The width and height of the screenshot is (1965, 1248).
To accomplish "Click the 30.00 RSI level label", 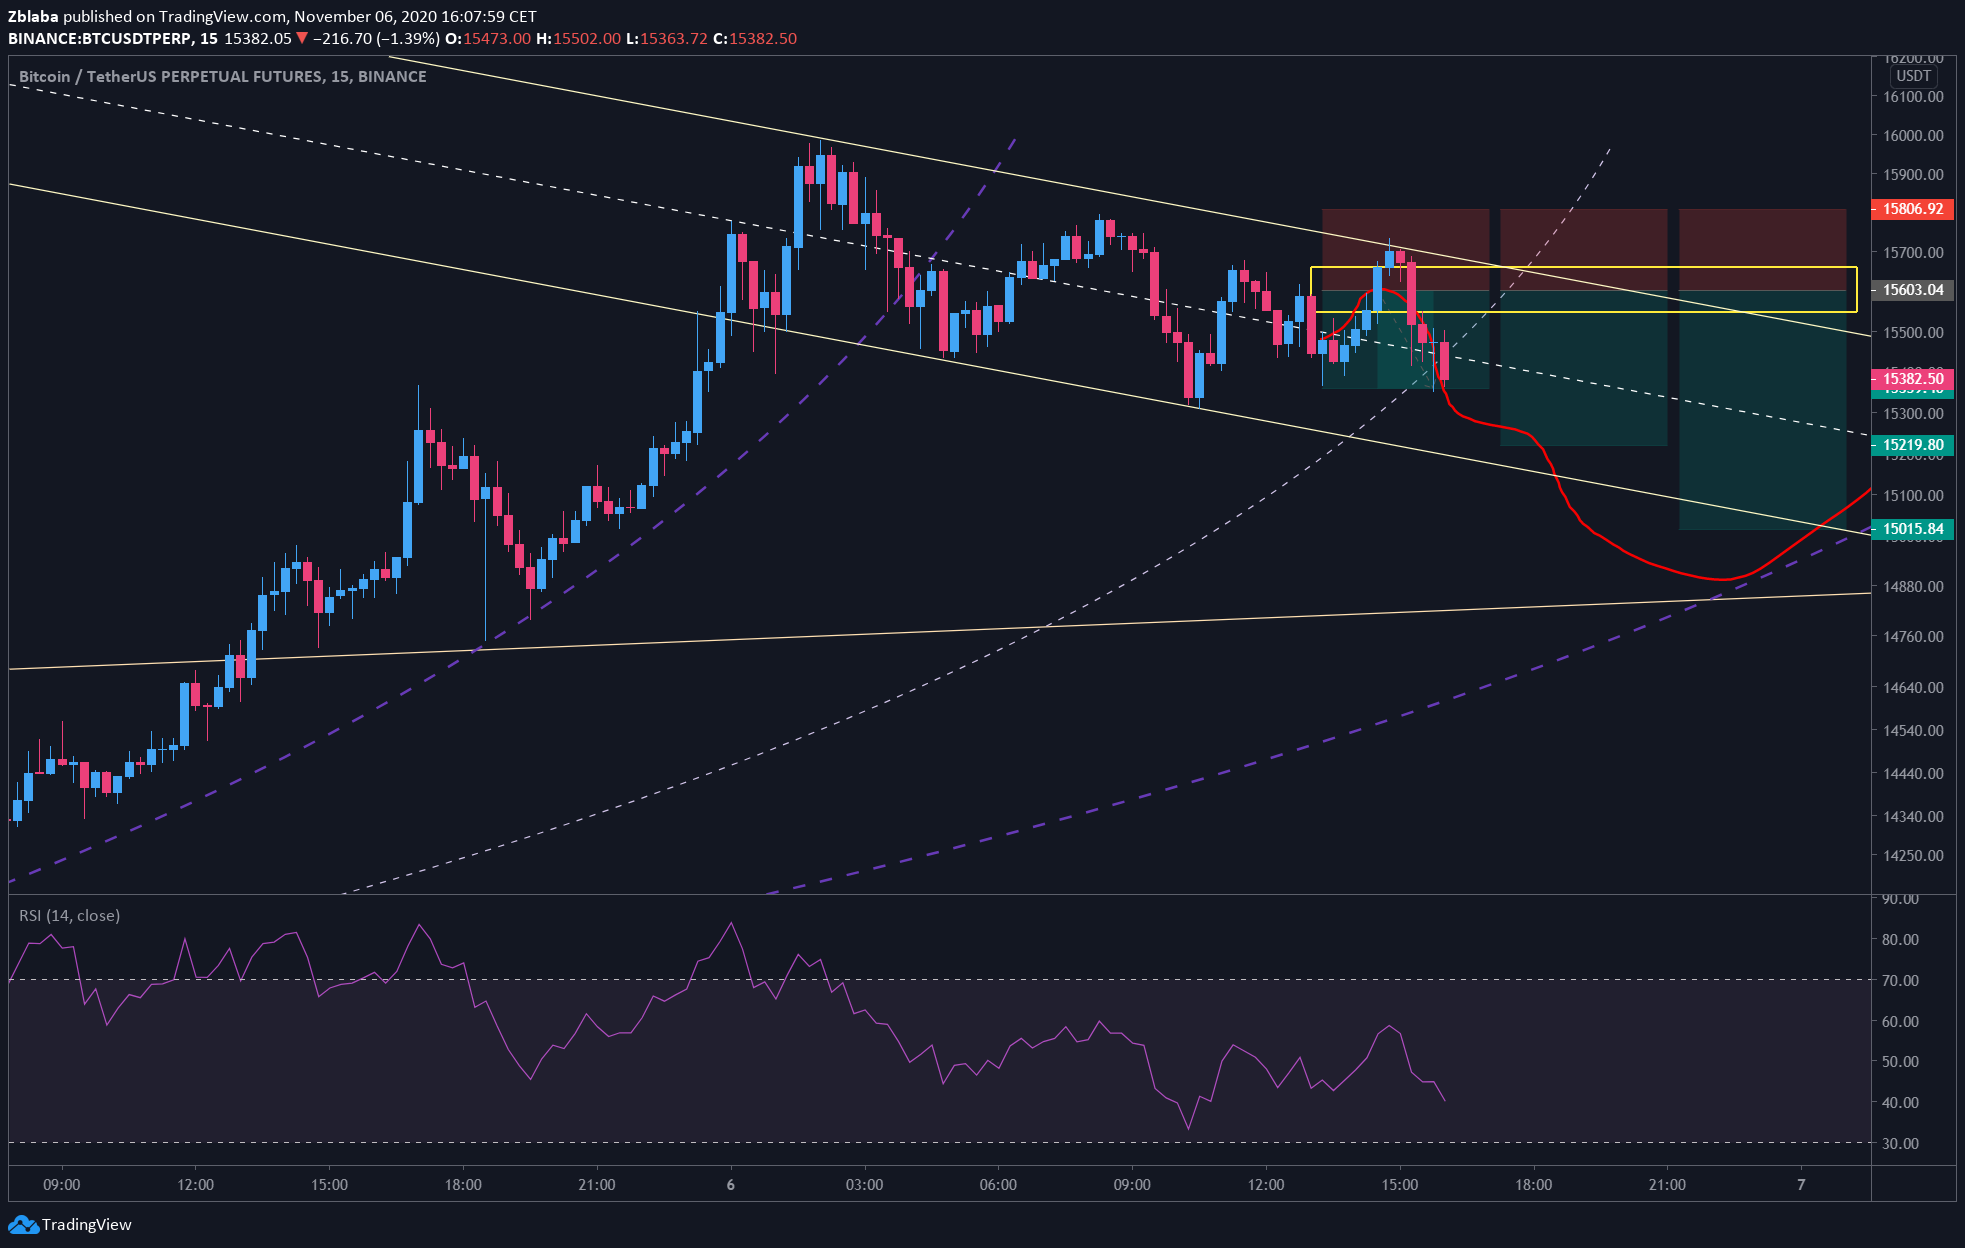I will 1900,1143.
